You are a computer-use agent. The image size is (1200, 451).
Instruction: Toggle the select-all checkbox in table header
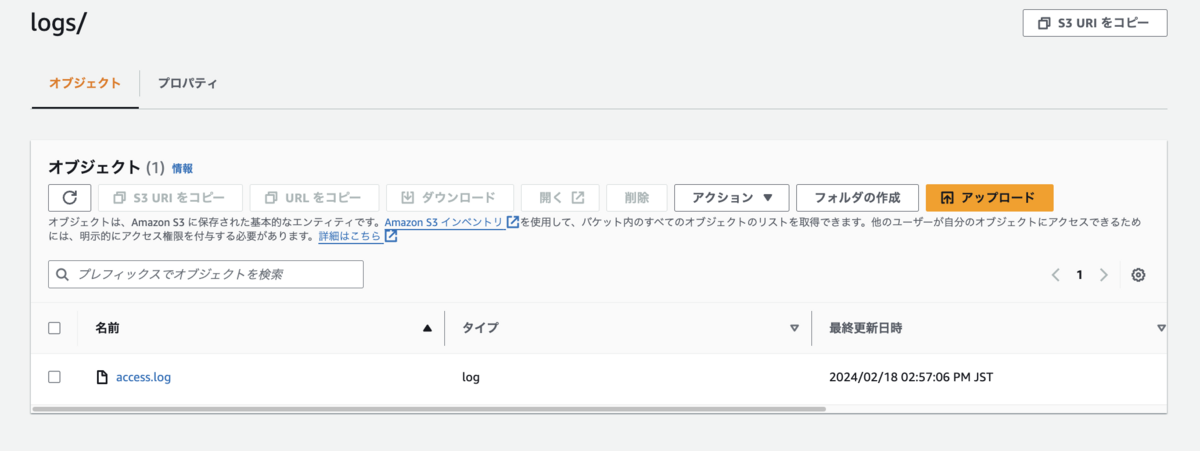55,328
